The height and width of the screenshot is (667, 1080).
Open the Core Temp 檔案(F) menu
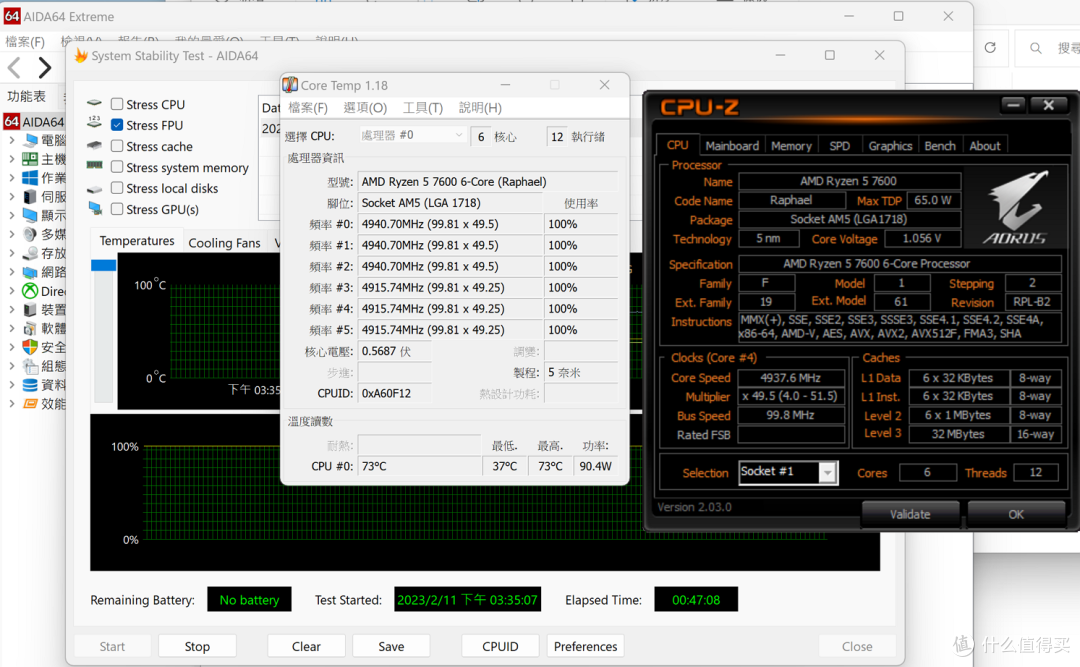[x=308, y=107]
